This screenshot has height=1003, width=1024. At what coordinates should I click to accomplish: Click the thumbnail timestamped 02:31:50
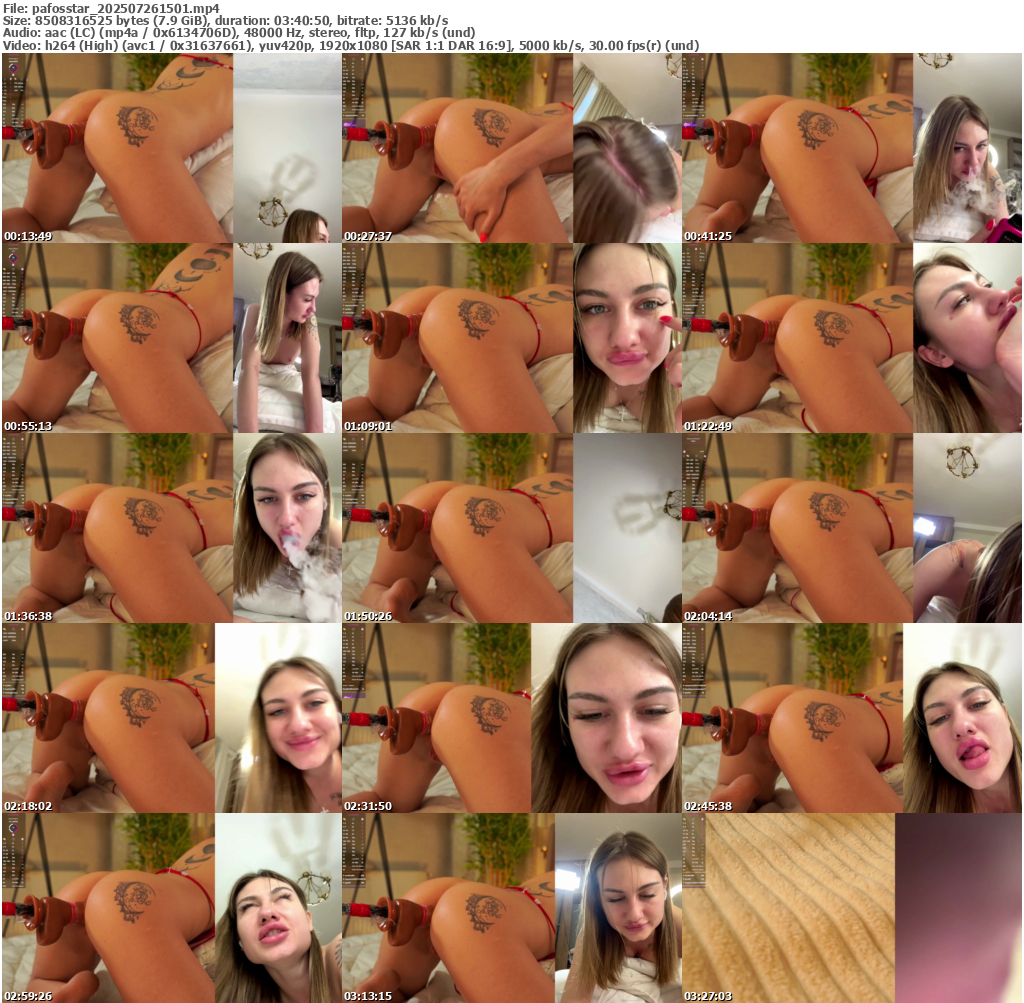coord(511,718)
